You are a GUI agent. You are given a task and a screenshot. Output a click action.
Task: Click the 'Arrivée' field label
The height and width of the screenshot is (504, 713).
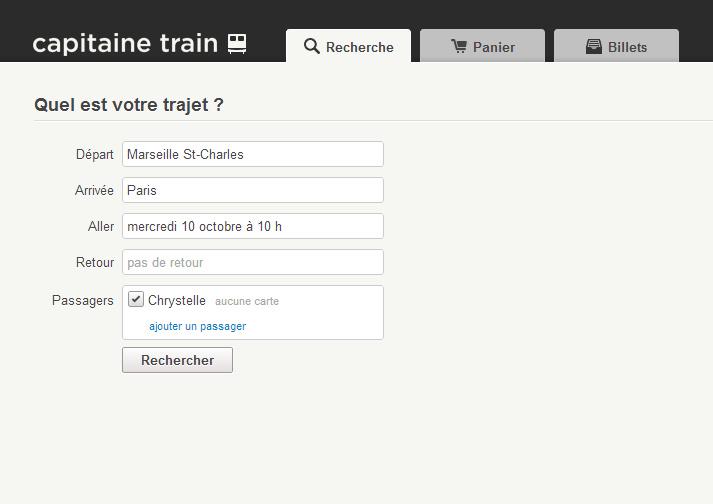[94, 190]
